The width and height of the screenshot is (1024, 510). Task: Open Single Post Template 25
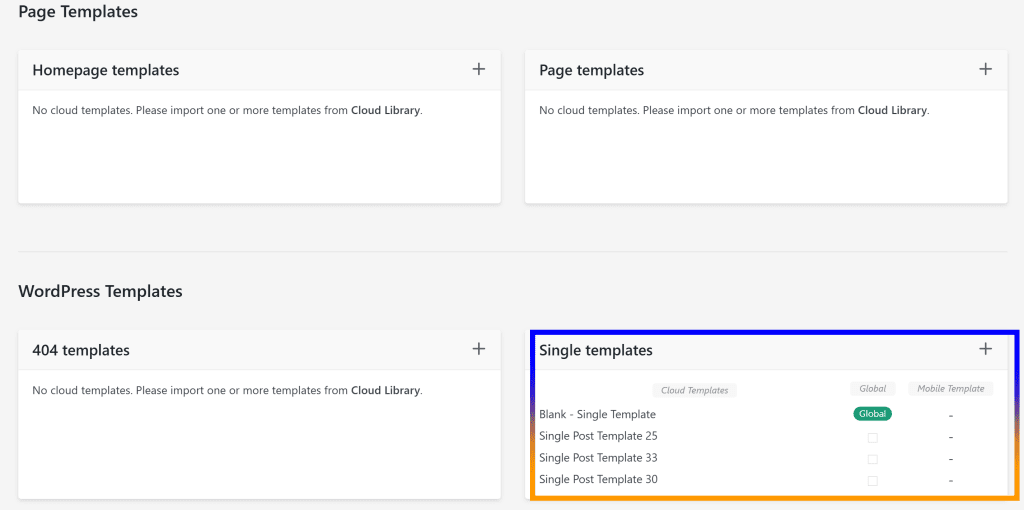coord(598,436)
